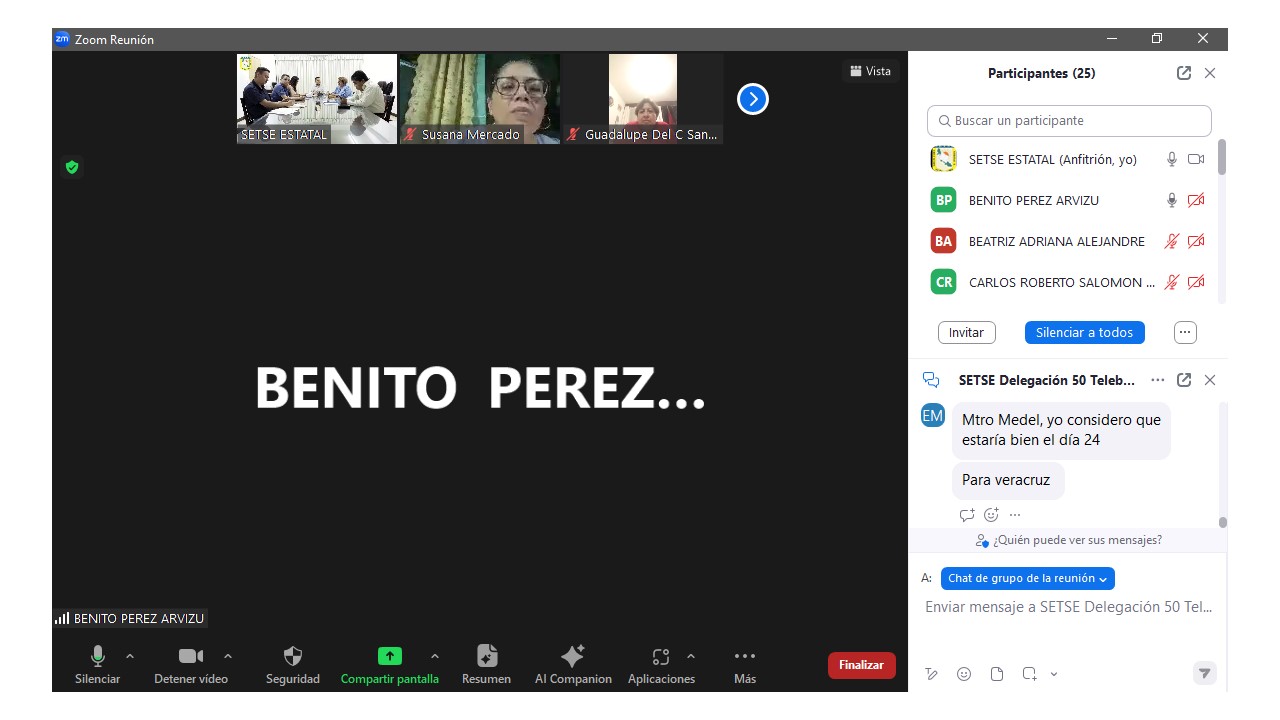Image resolution: width=1280 pixels, height=720 pixels.
Task: Toggle camera with Detener vídeo
Action: tap(190, 657)
